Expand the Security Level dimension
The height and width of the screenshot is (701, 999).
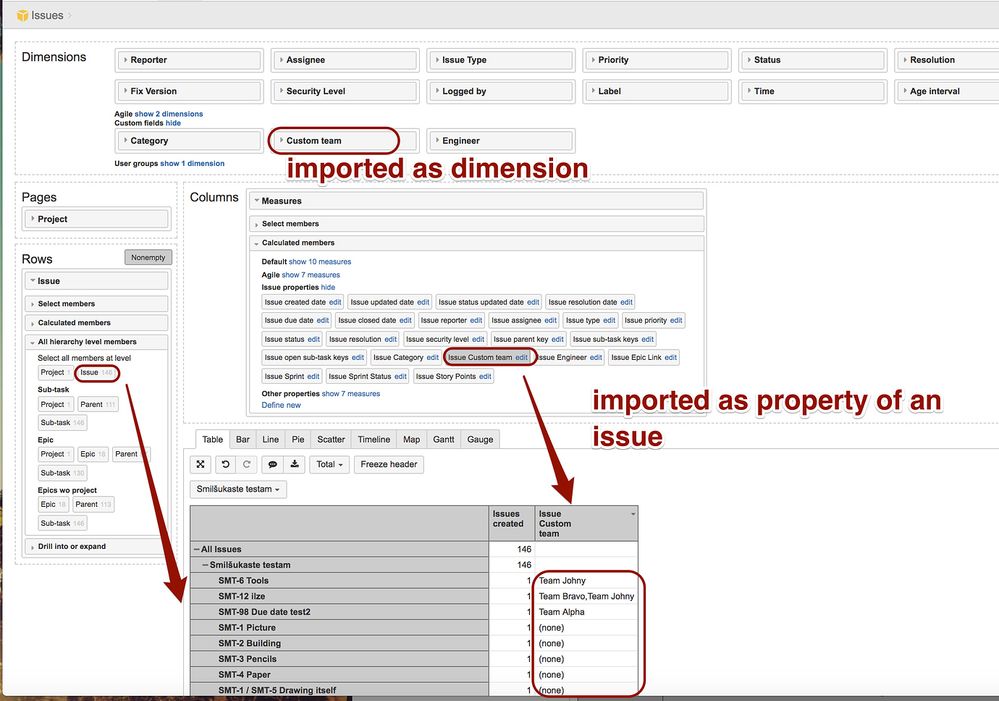click(345, 91)
